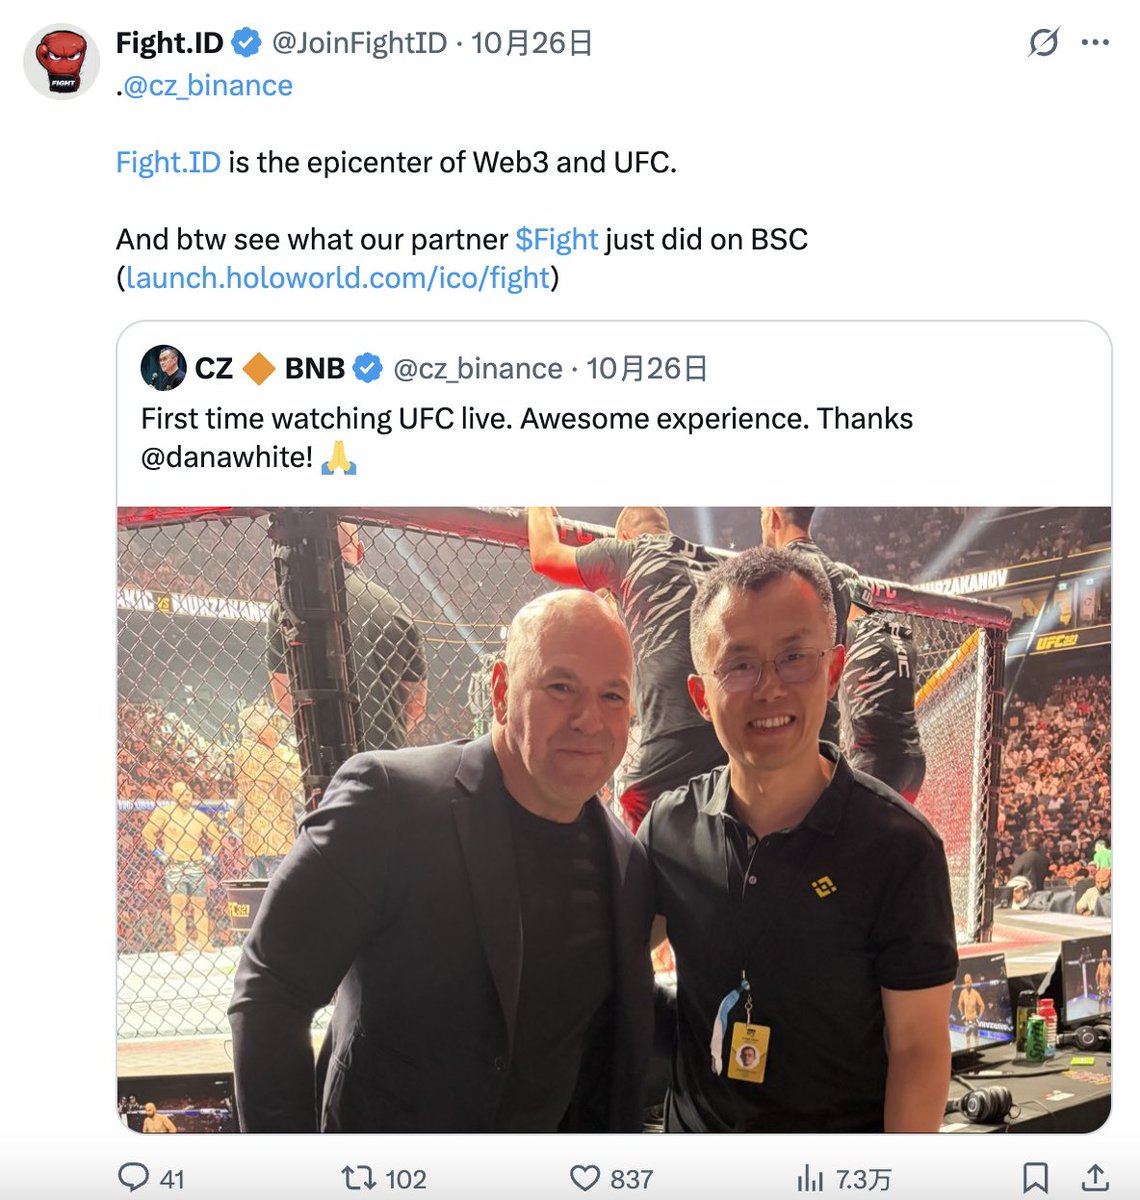Bookmark this post

(1036, 1177)
